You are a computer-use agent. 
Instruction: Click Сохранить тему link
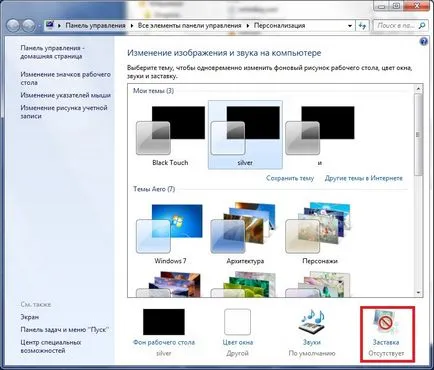[x=290, y=178]
